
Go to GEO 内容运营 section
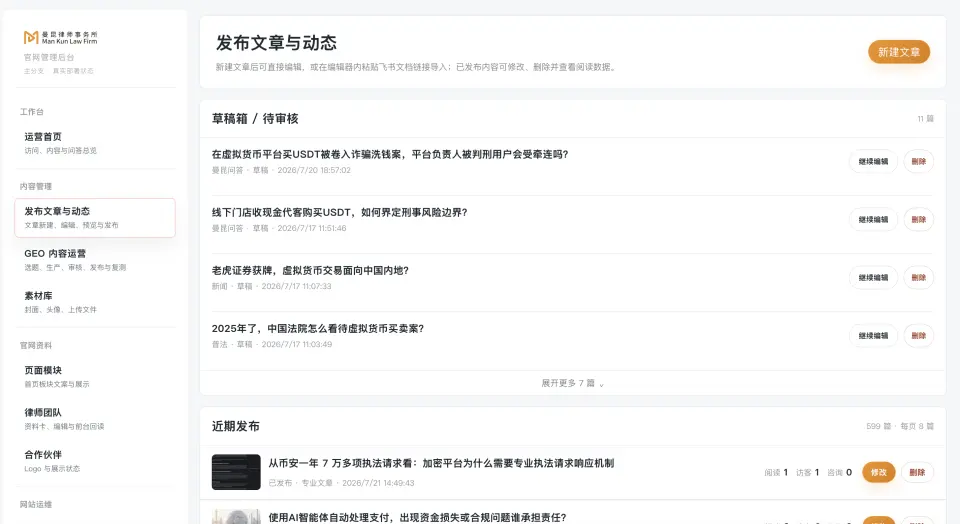pos(95,260)
